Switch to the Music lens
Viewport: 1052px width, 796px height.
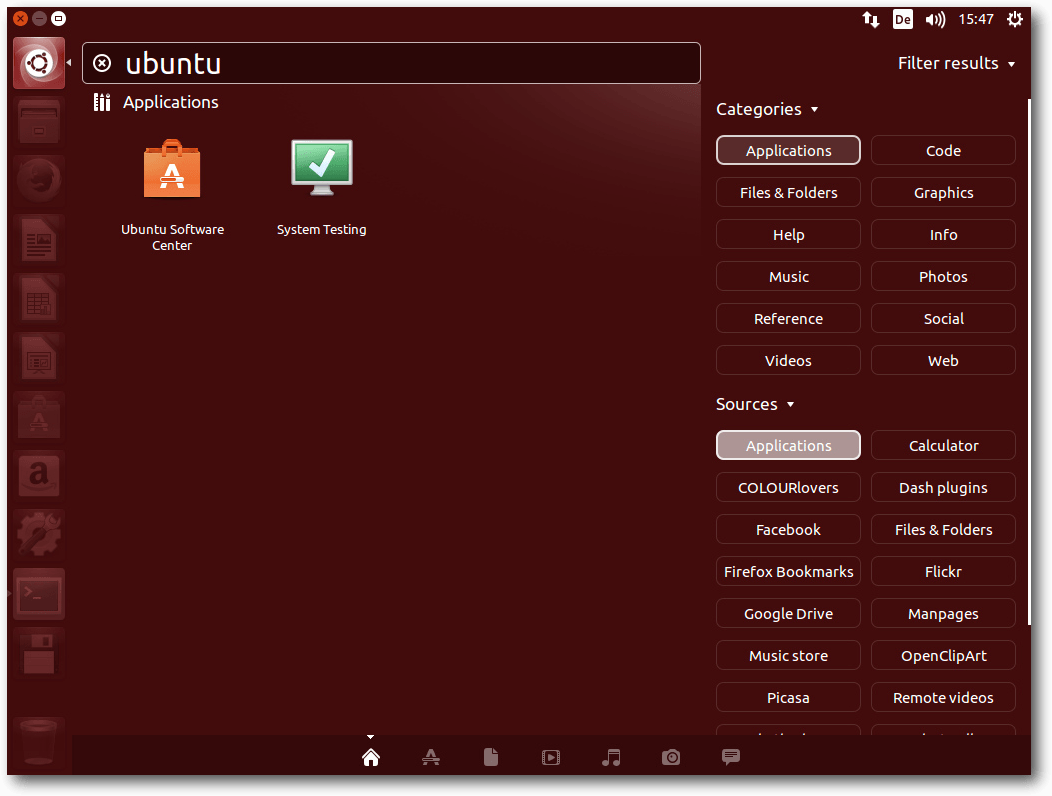pos(611,757)
